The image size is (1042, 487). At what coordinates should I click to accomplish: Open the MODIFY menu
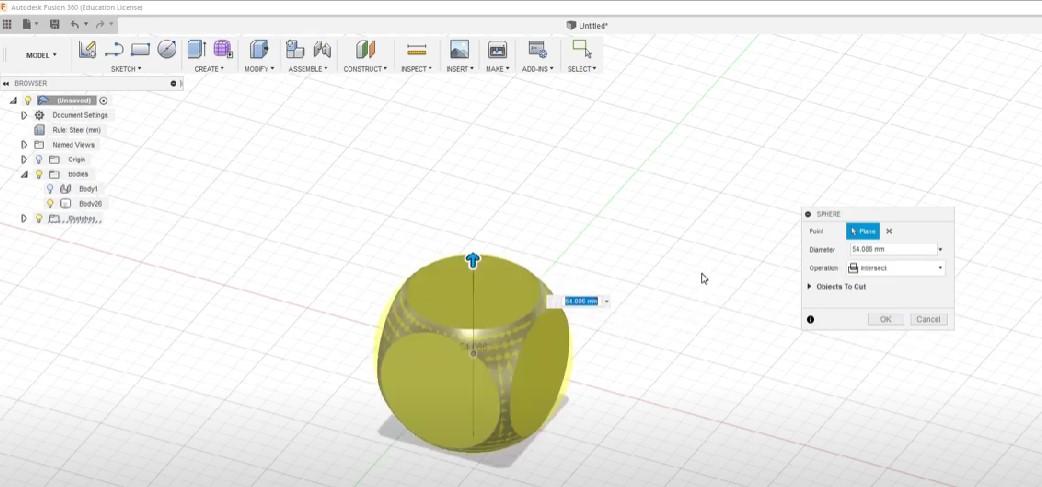coord(259,69)
